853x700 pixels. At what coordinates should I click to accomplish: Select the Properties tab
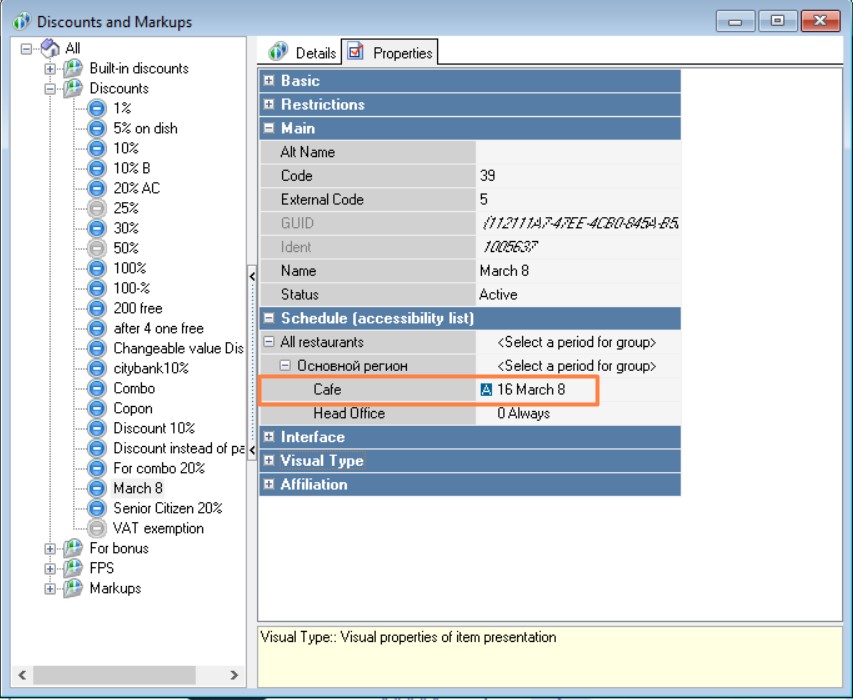pyautogui.click(x=402, y=53)
